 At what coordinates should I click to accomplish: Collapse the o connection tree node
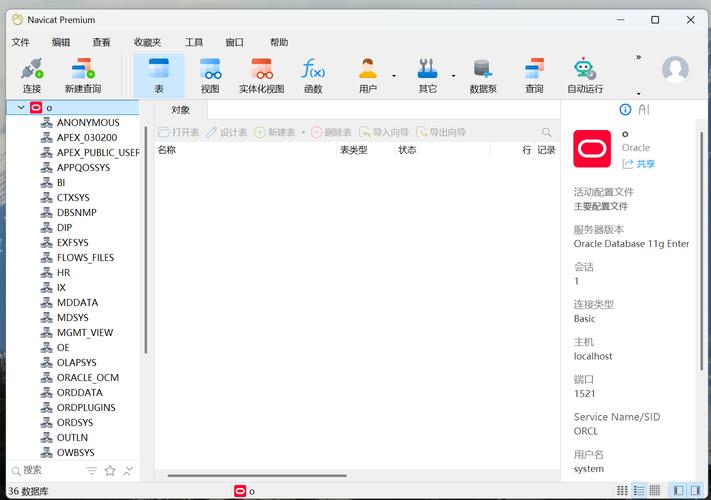pos(21,107)
